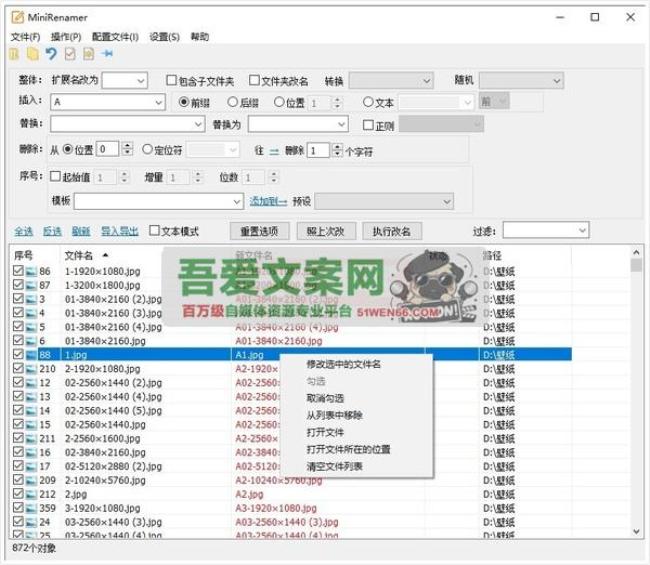
Task: Enable the 起始值 checkbox
Action: pos(55,176)
